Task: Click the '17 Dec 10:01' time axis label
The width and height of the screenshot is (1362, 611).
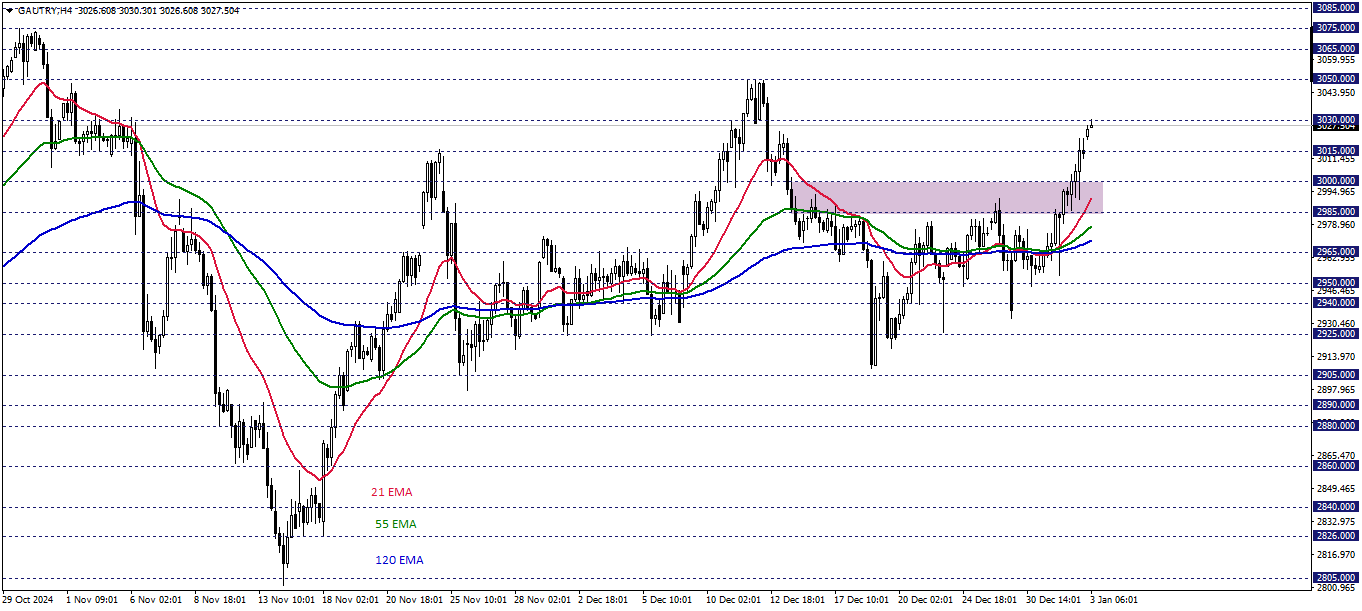Action: (861, 600)
